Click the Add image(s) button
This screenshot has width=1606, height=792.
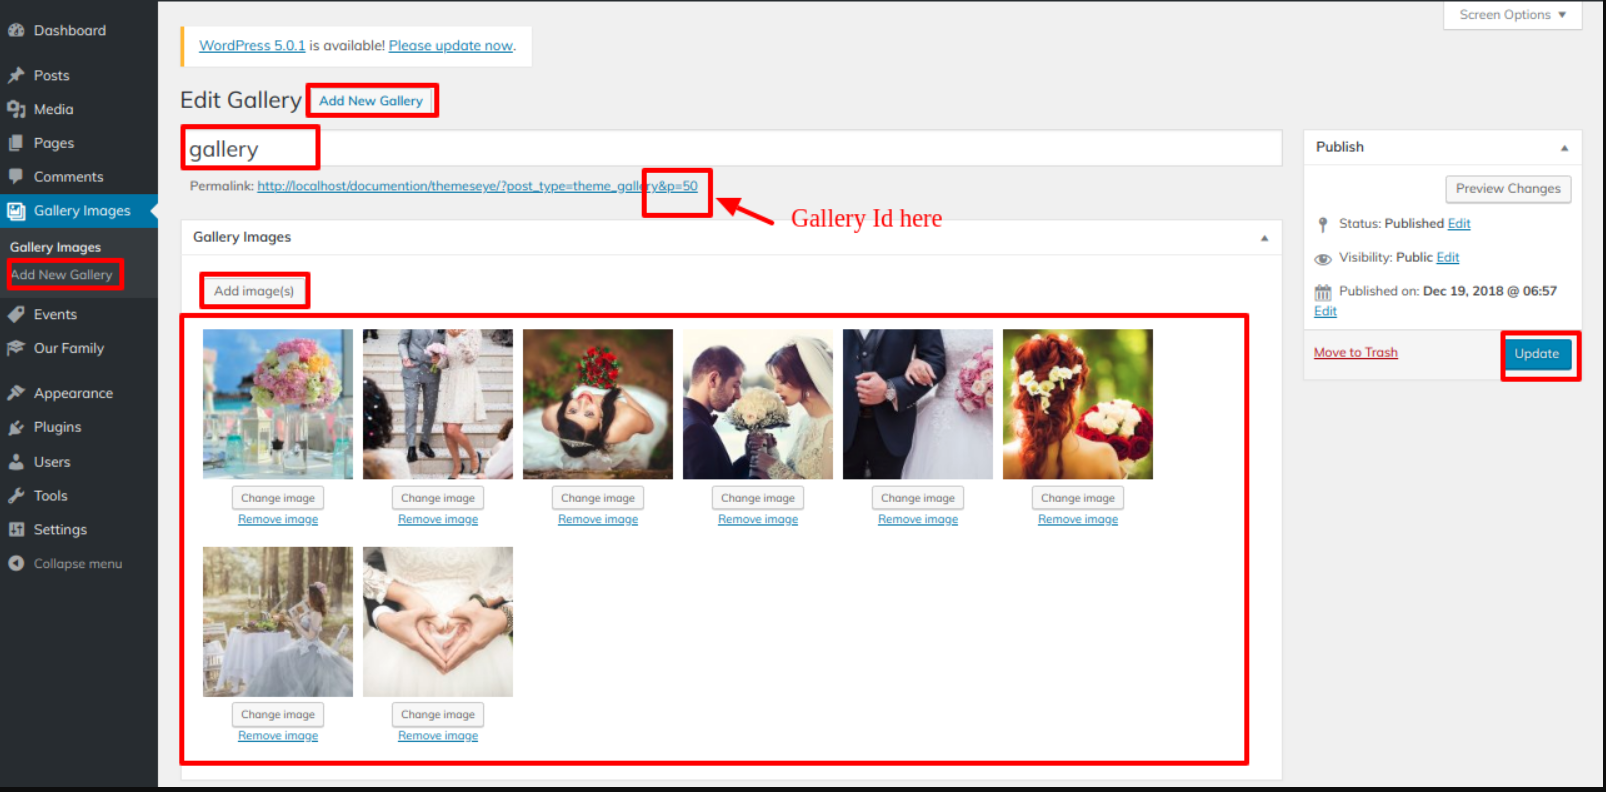pyautogui.click(x=254, y=291)
